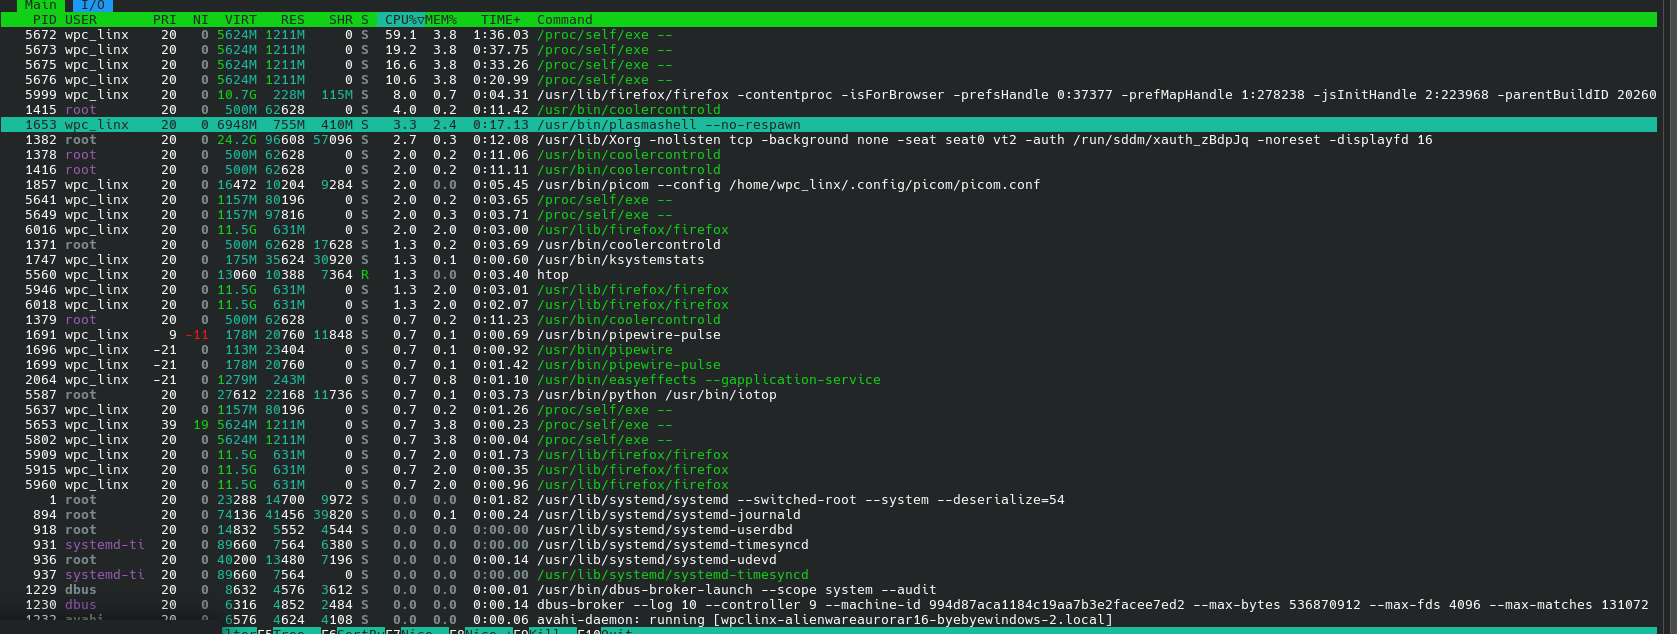
Task: Click the RES column header
Action: [x=292, y=20]
